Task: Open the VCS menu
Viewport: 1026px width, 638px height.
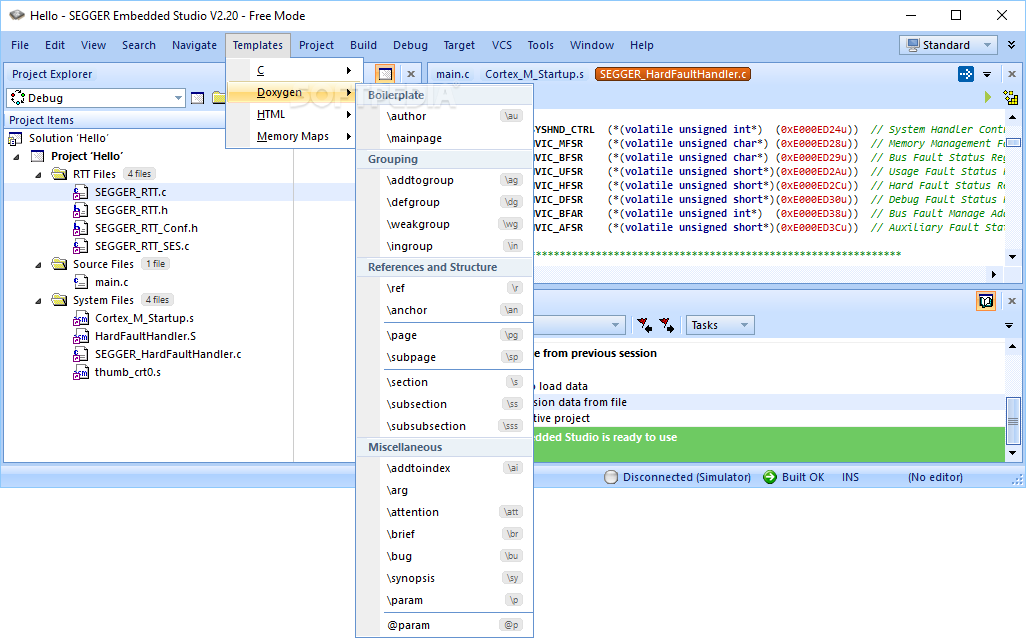Action: click(x=502, y=45)
